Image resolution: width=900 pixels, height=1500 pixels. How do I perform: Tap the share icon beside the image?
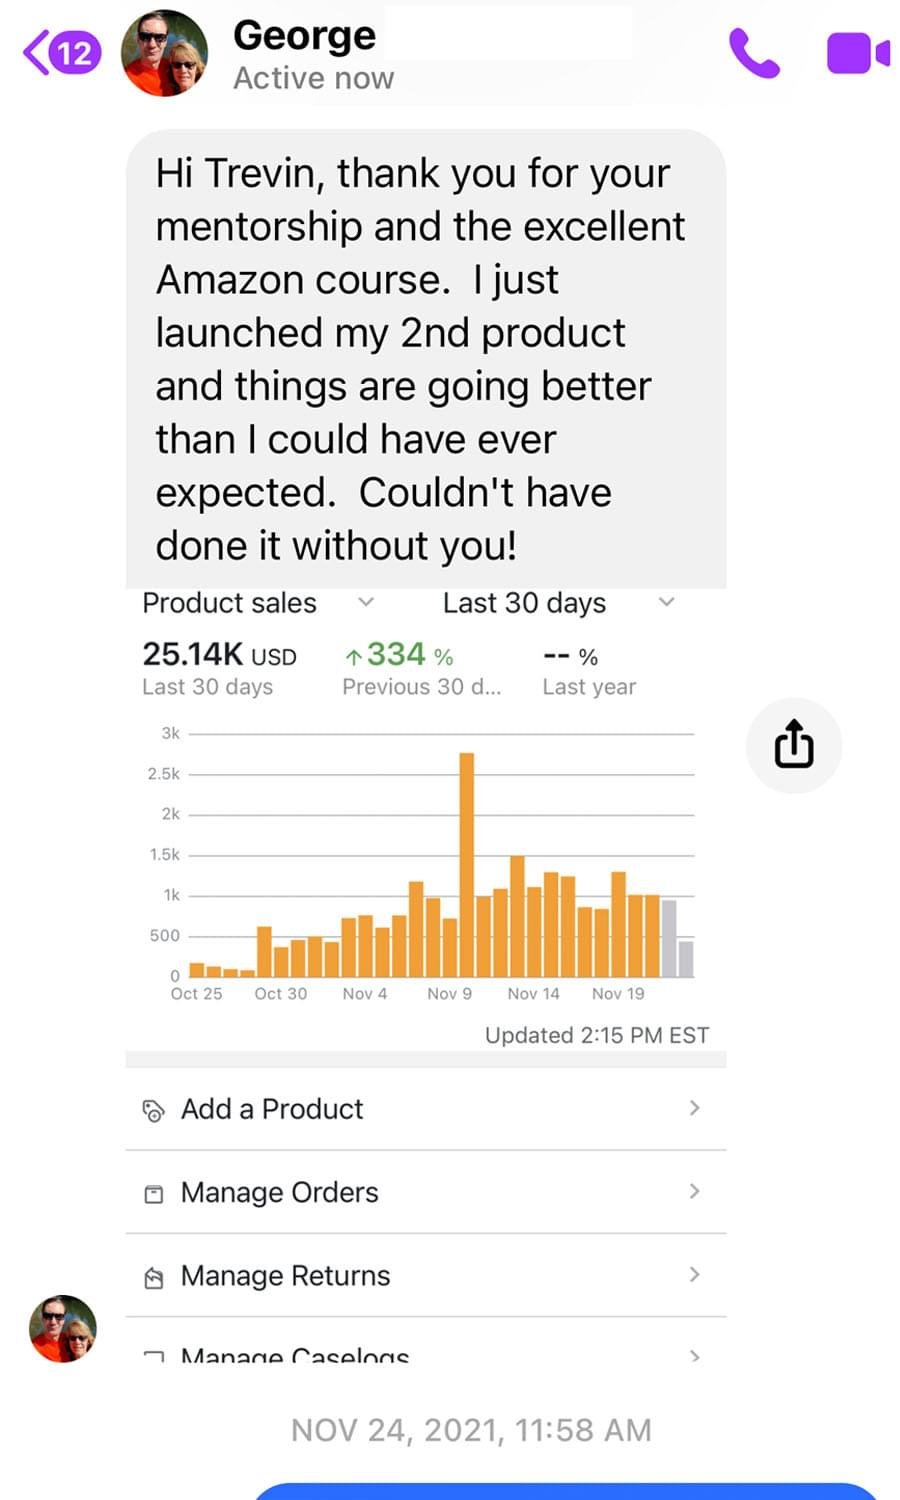coord(794,745)
